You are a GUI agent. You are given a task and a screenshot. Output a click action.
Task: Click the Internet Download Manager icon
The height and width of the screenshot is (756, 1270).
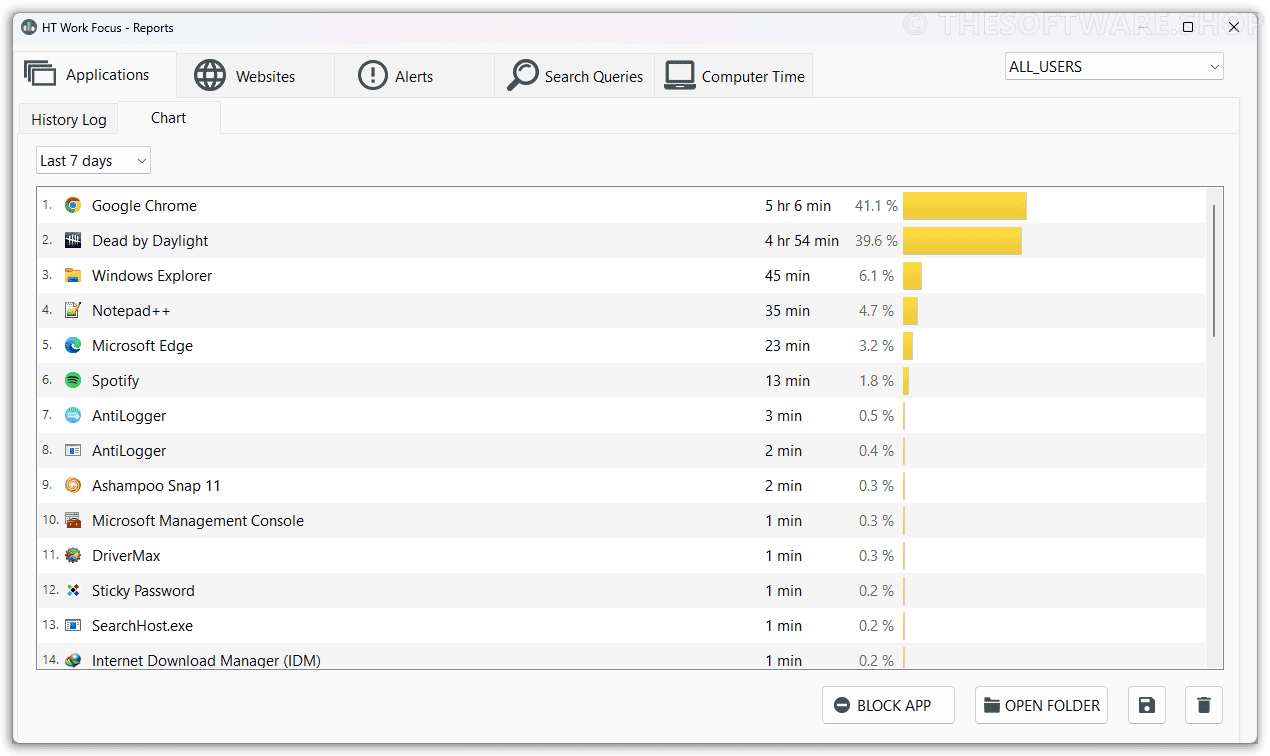[x=73, y=661]
